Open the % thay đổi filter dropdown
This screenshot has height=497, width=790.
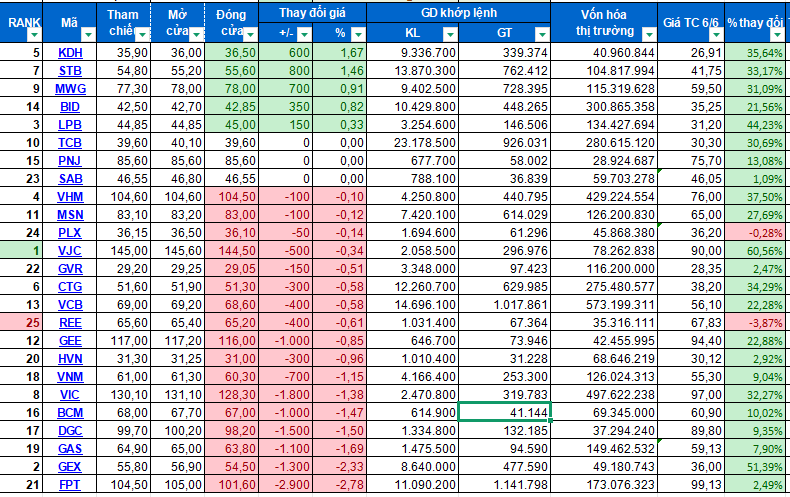[777, 35]
